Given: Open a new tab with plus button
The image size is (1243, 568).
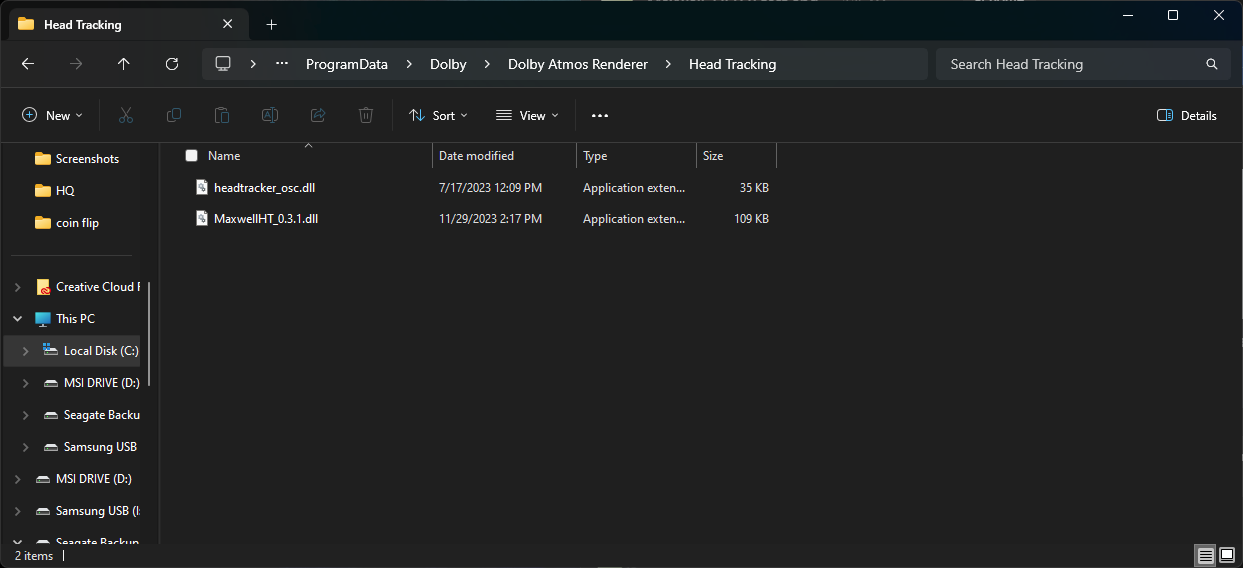Looking at the screenshot, I should pos(271,24).
